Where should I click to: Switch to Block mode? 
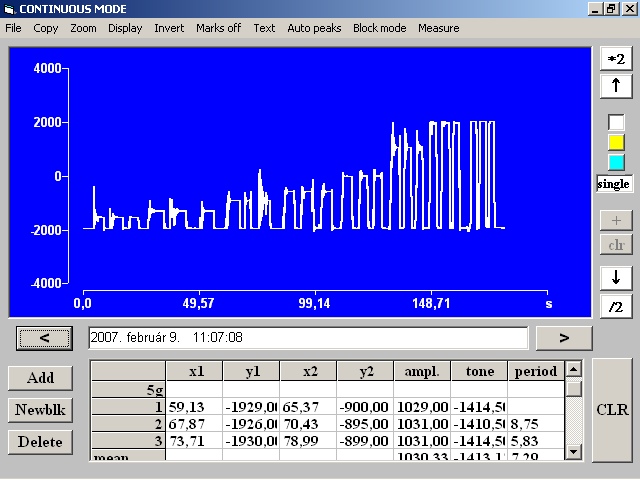pyautogui.click(x=380, y=28)
